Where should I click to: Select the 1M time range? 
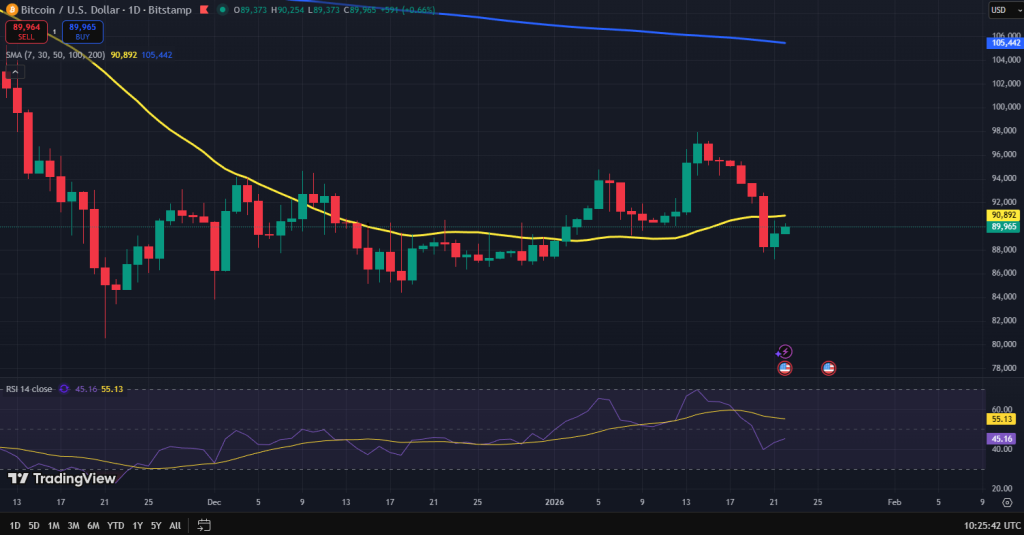point(54,525)
